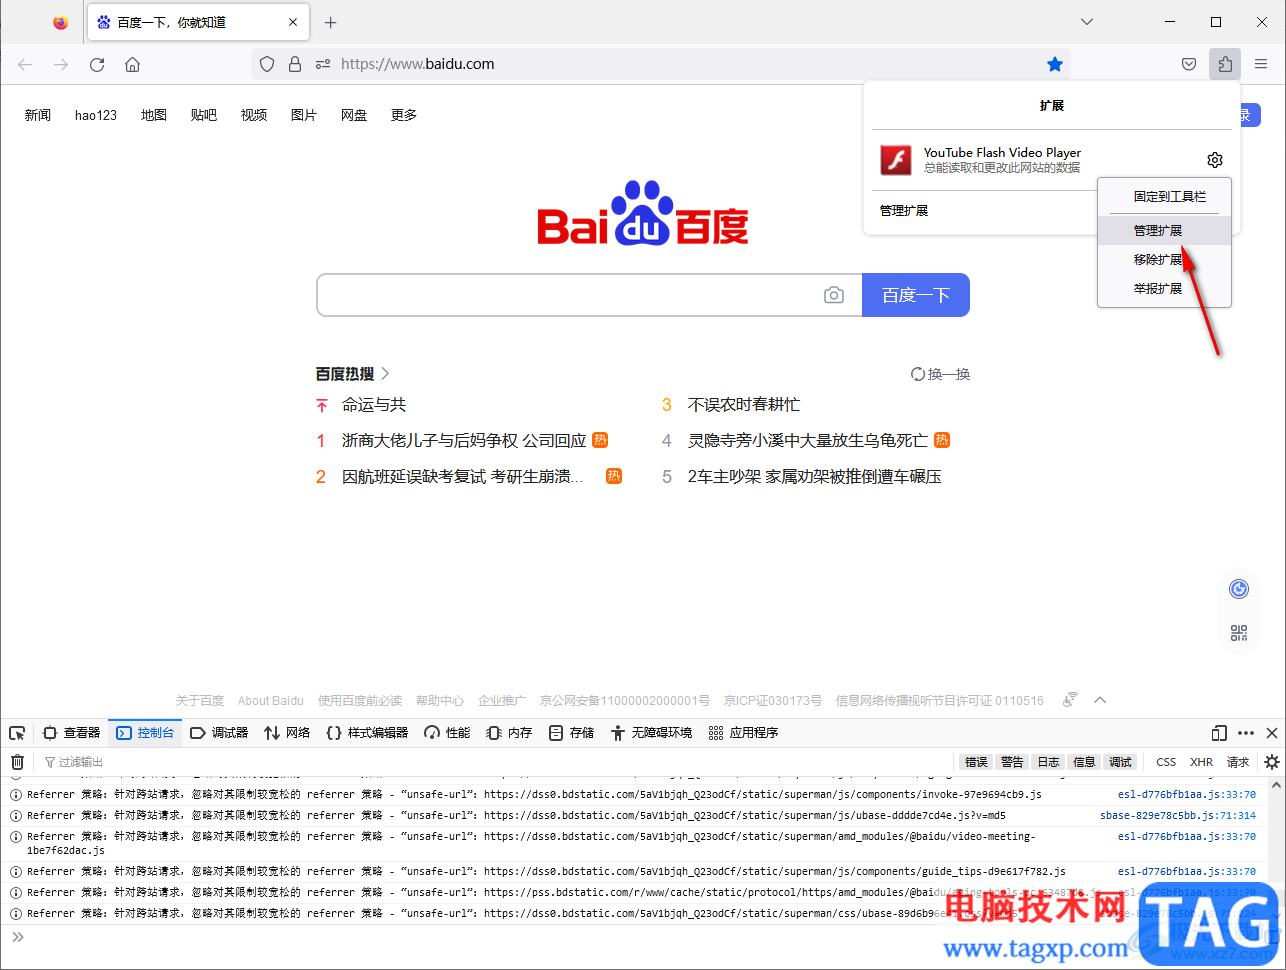The image size is (1286, 970).
Task: Go back to the previous page
Action: (x=25, y=64)
